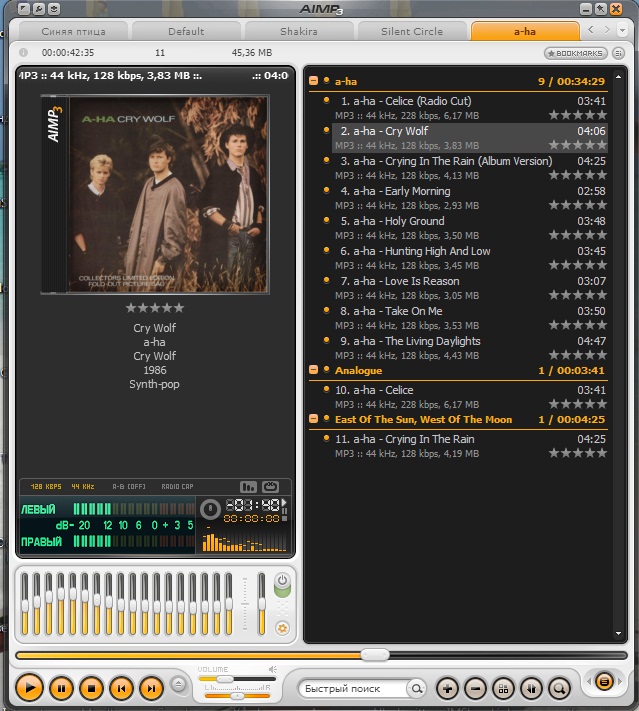Pause the current track
The image size is (639, 711).
(61, 689)
